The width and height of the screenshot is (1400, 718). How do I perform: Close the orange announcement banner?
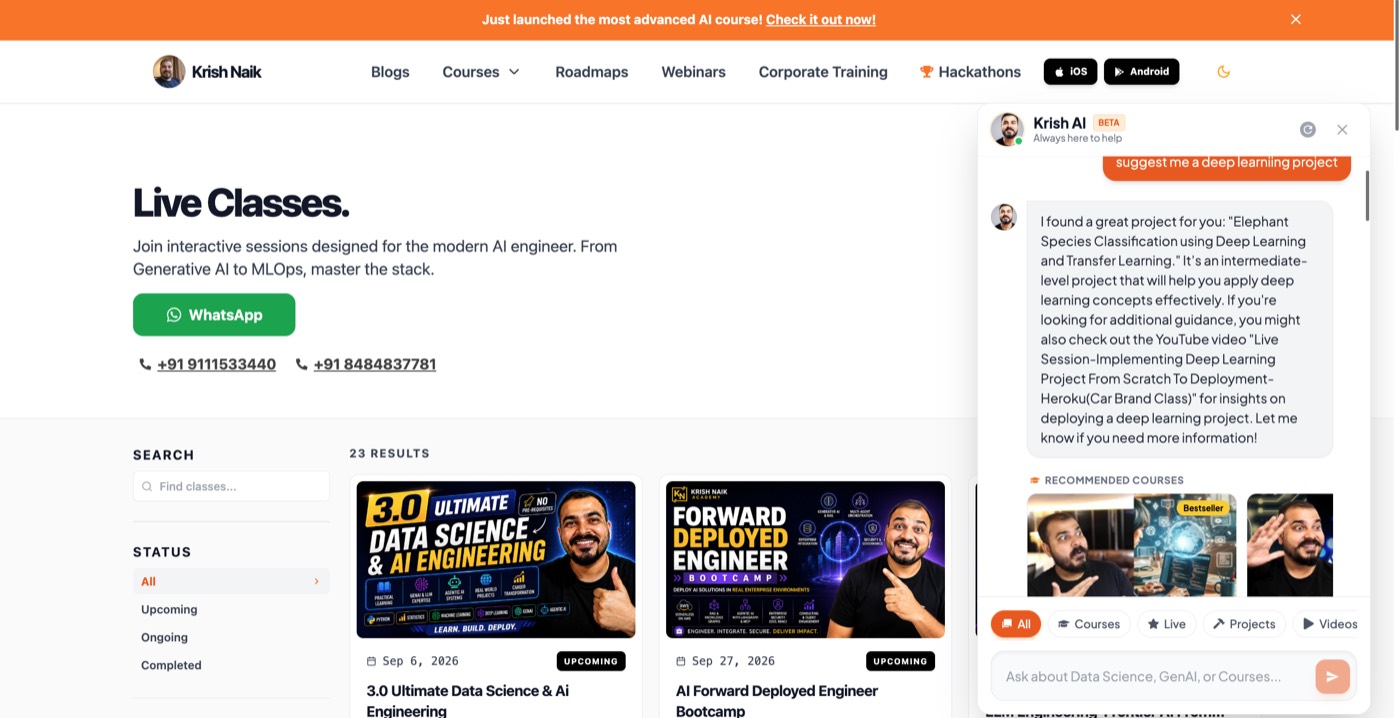[1295, 19]
